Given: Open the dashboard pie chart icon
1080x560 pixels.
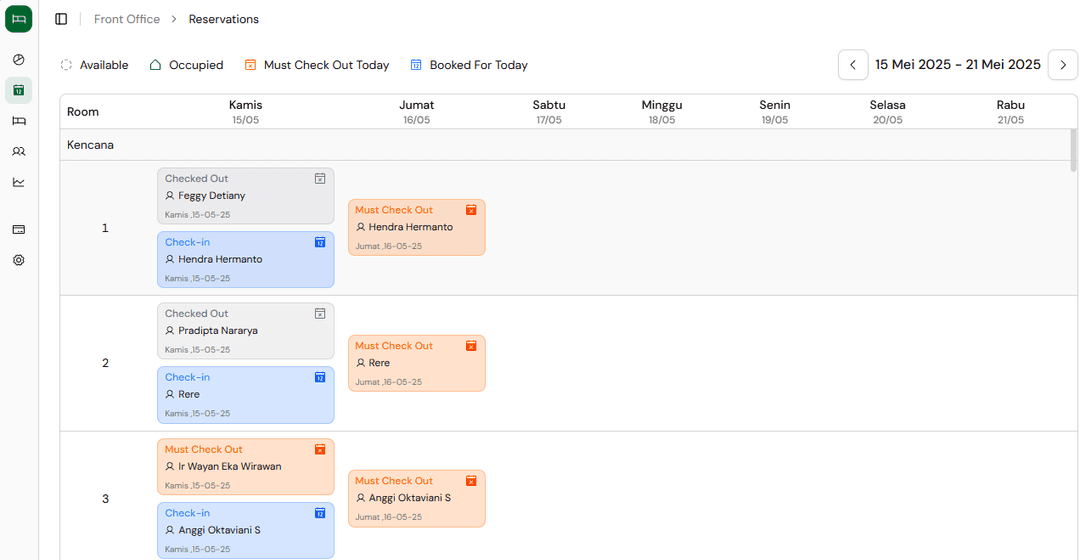Looking at the screenshot, I should (19, 60).
